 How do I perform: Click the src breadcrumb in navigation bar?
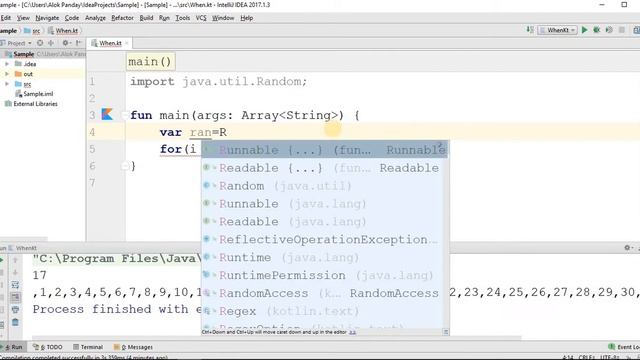tap(32, 31)
